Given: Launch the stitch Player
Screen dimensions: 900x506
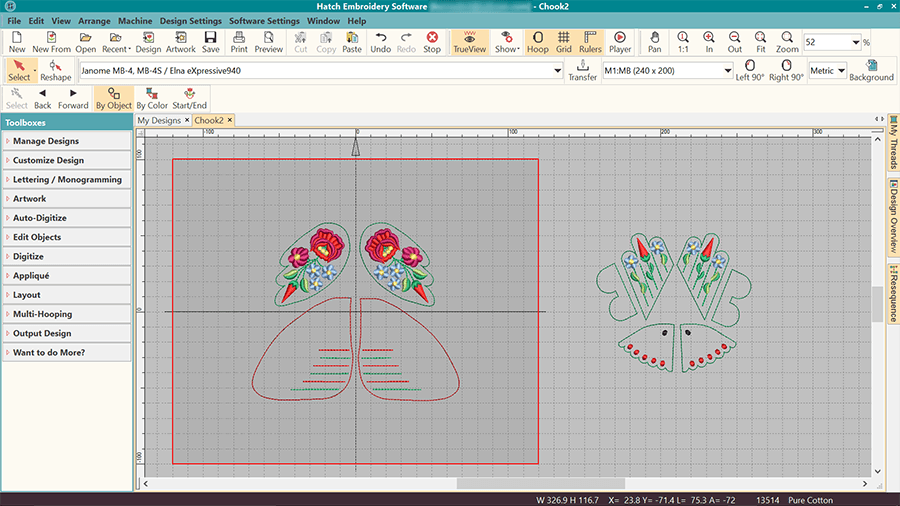Looking at the screenshot, I should click(620, 41).
